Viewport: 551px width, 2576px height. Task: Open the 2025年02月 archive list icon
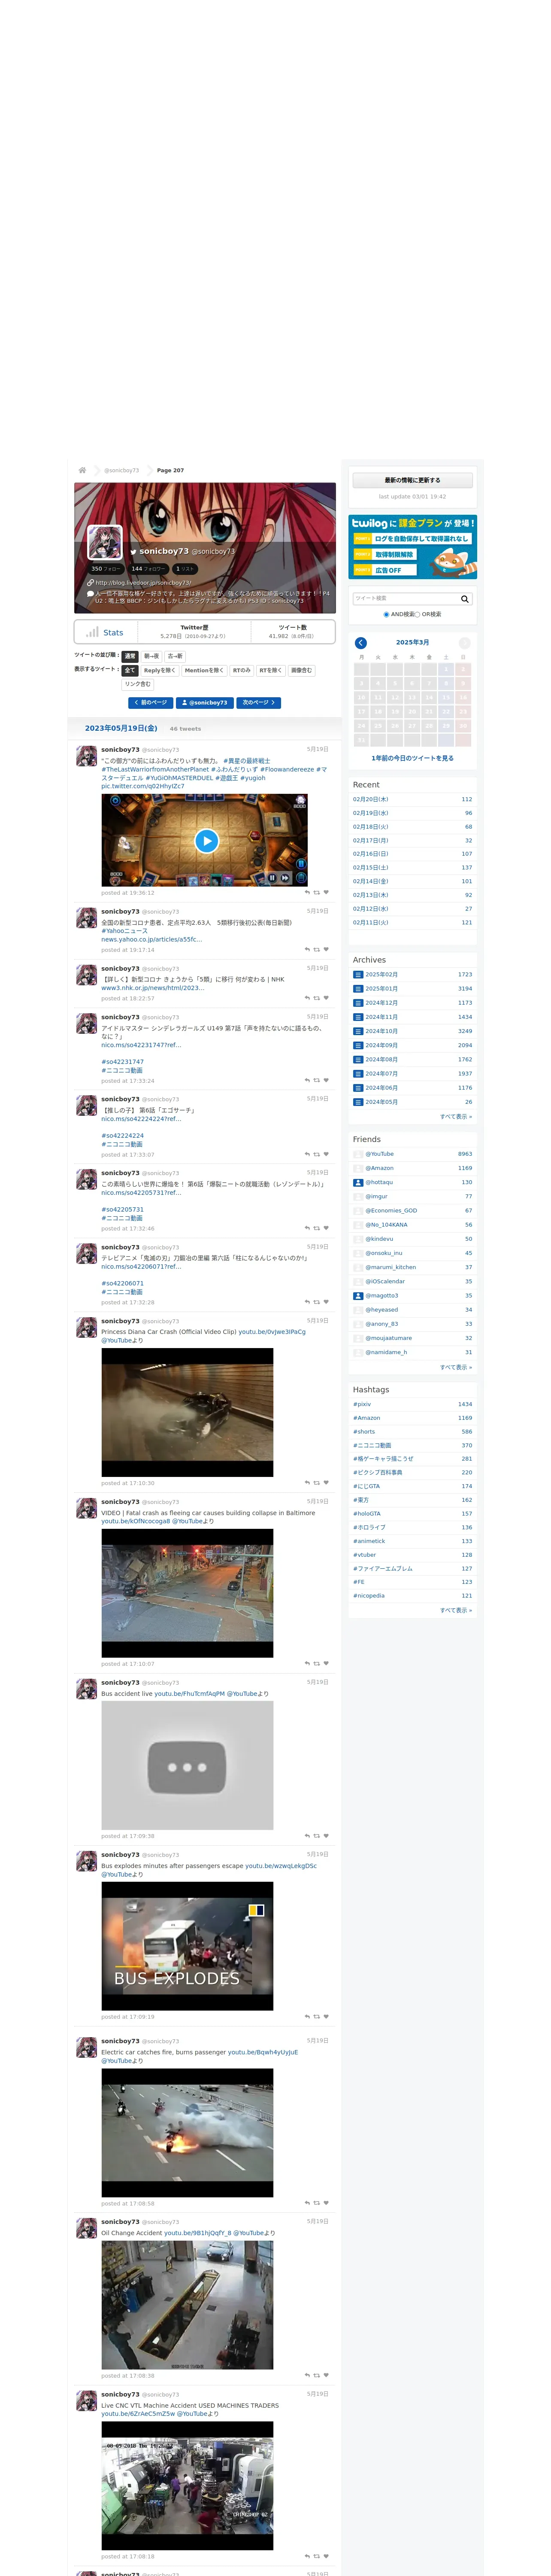[358, 975]
